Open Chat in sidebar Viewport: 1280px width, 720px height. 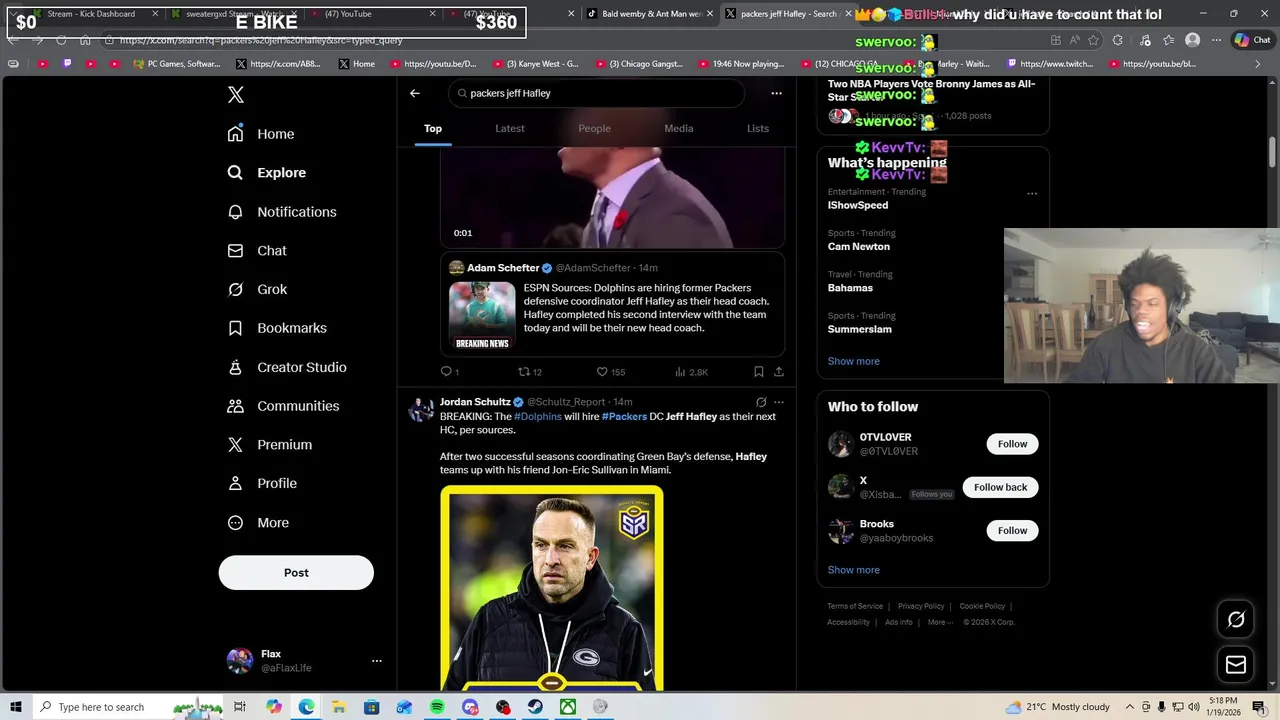click(257, 251)
